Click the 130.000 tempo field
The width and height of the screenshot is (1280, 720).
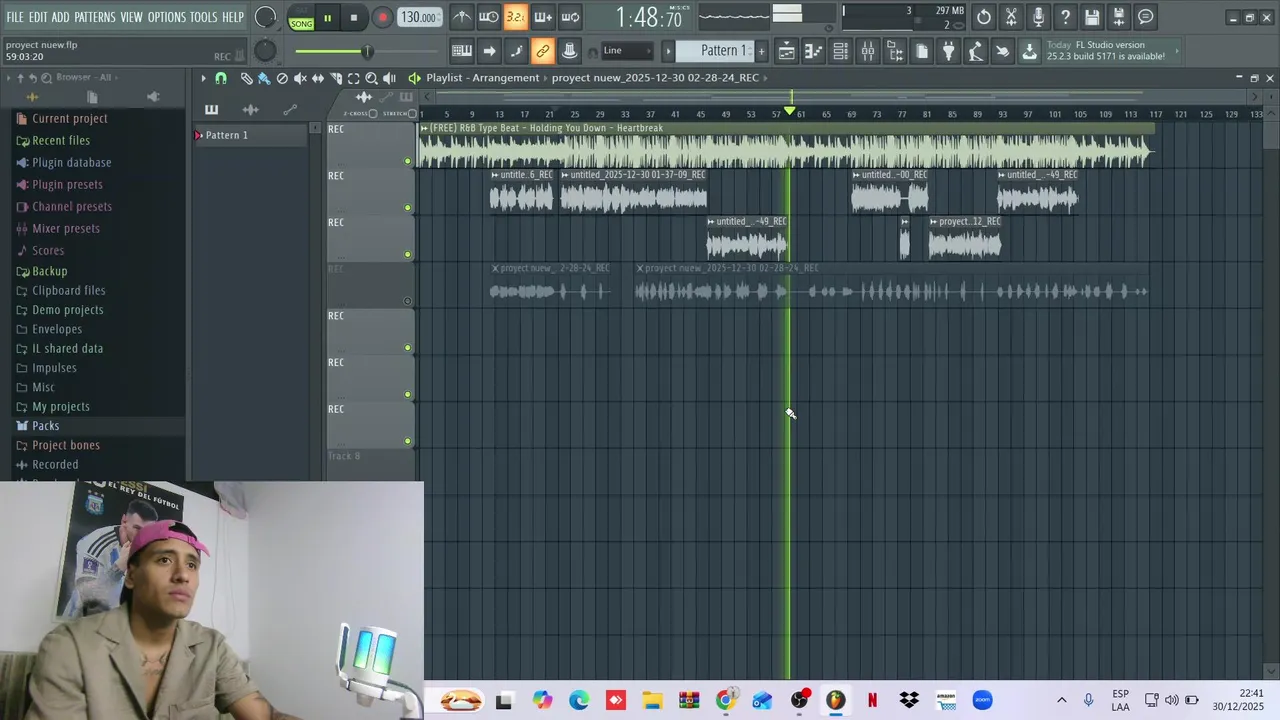coord(418,17)
